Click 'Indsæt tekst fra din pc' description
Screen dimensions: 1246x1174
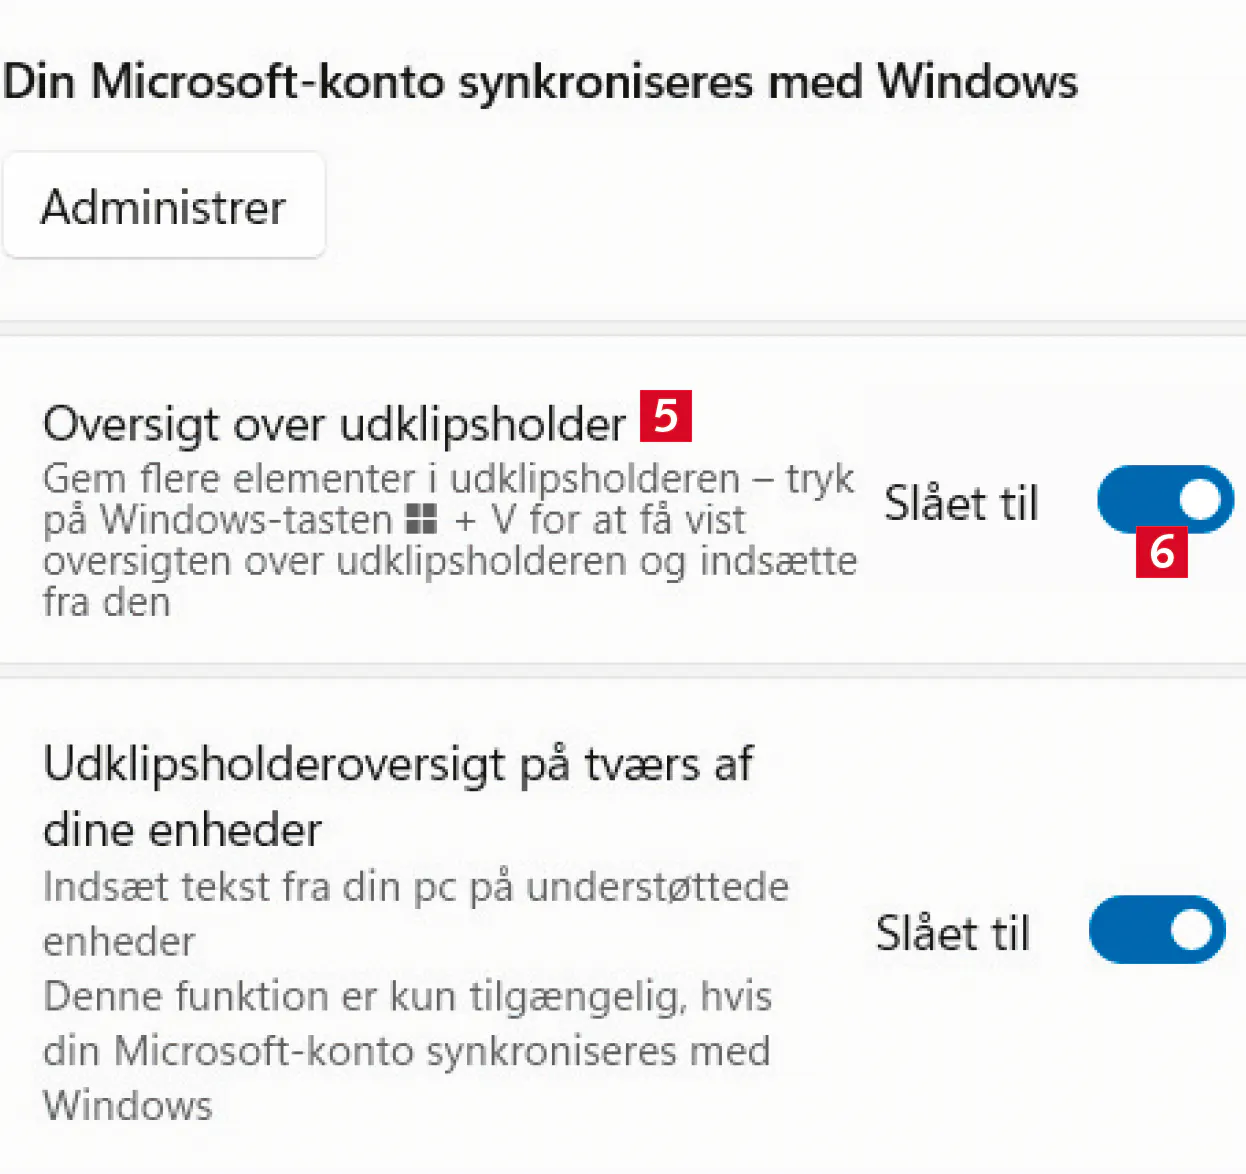tap(415, 887)
